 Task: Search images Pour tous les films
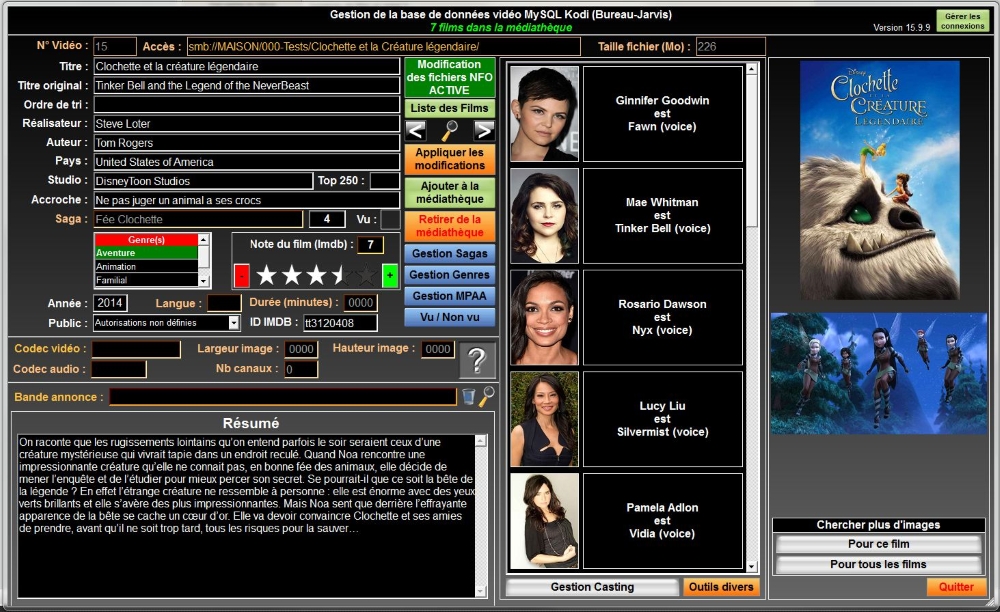click(x=878, y=564)
